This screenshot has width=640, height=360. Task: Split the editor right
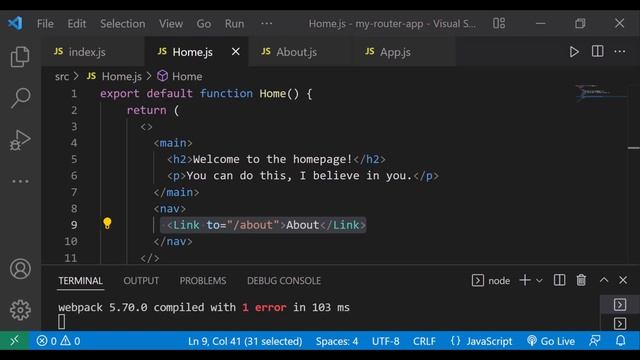click(x=598, y=51)
